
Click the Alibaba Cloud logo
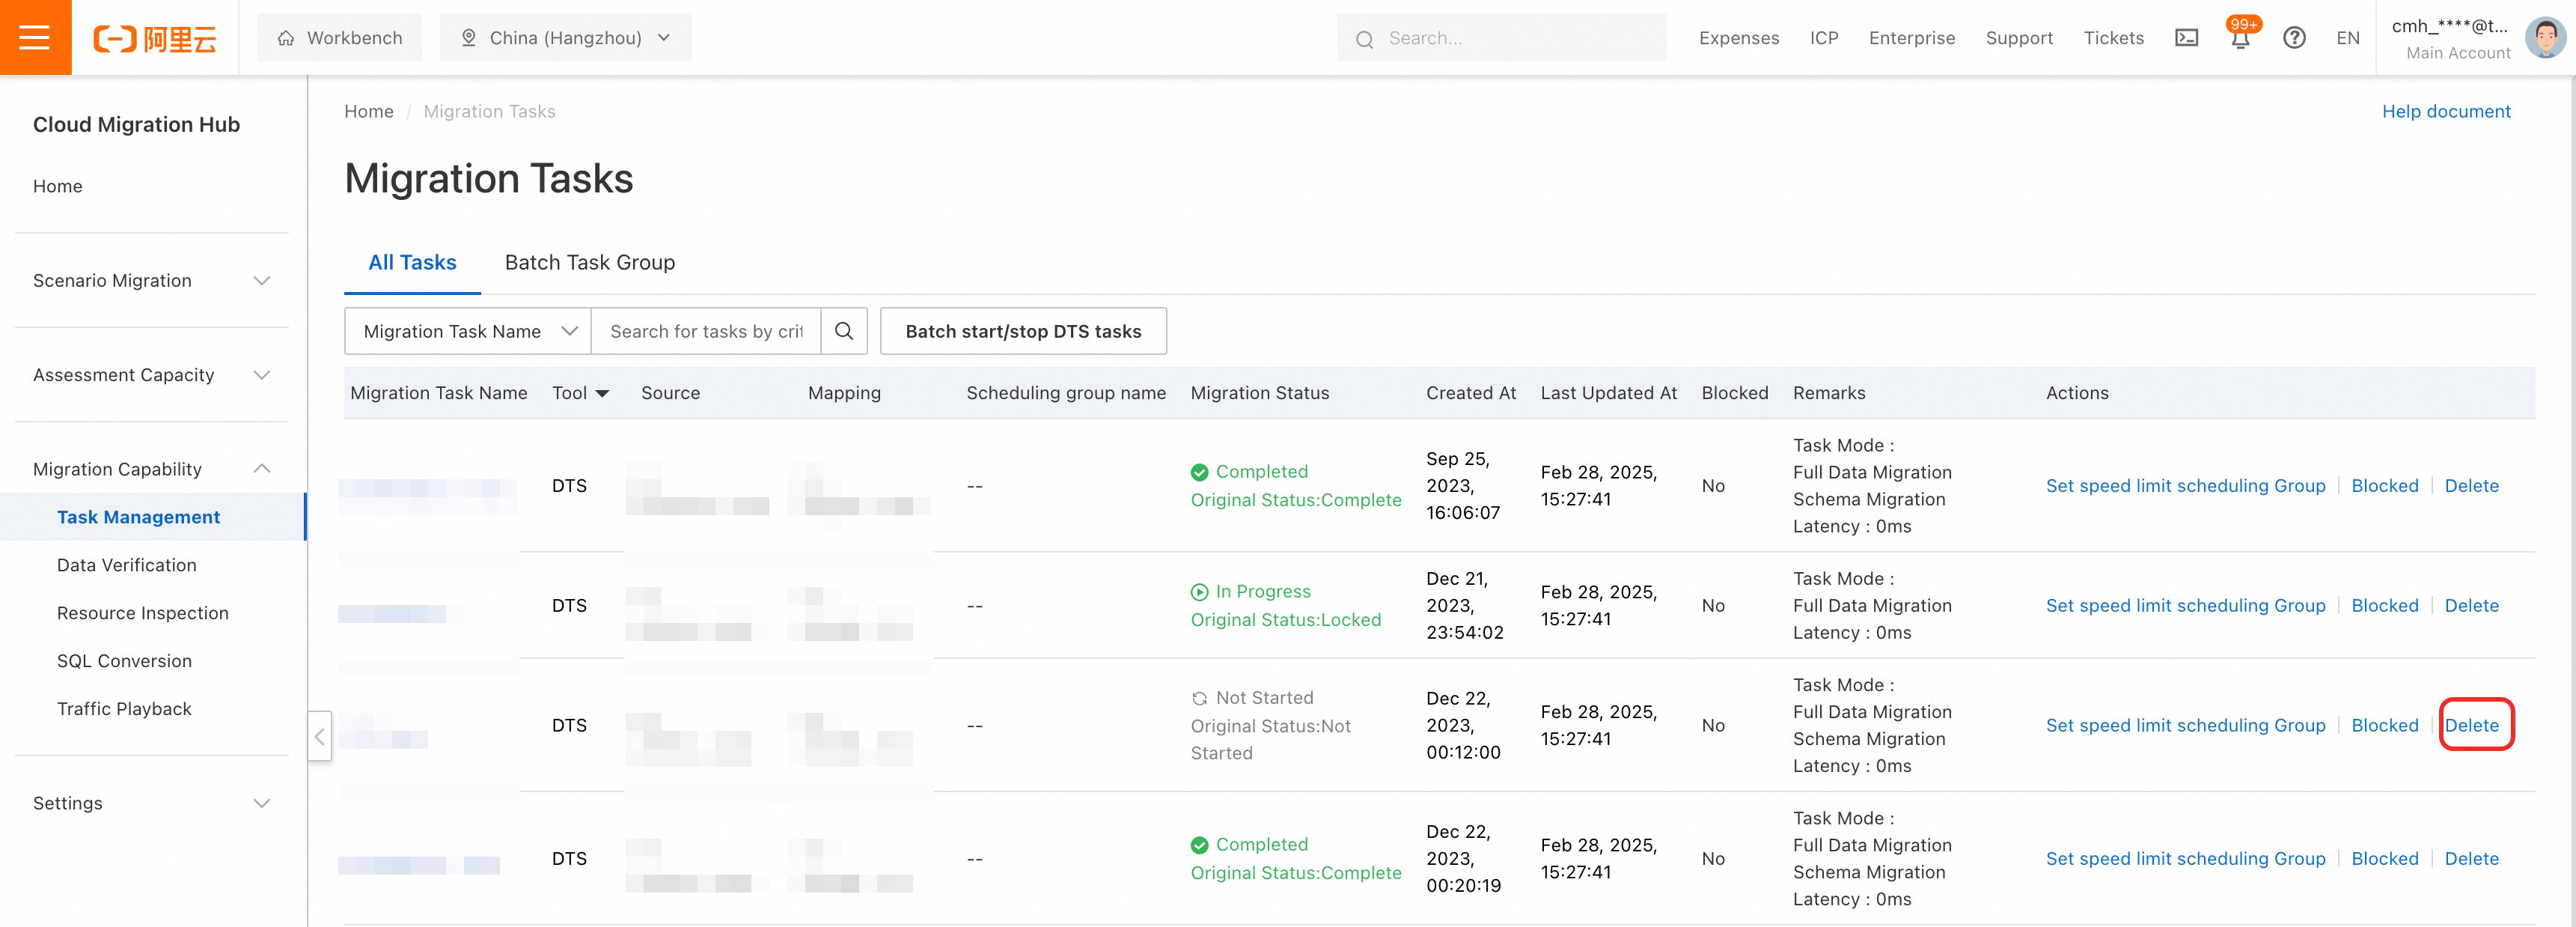tap(155, 38)
